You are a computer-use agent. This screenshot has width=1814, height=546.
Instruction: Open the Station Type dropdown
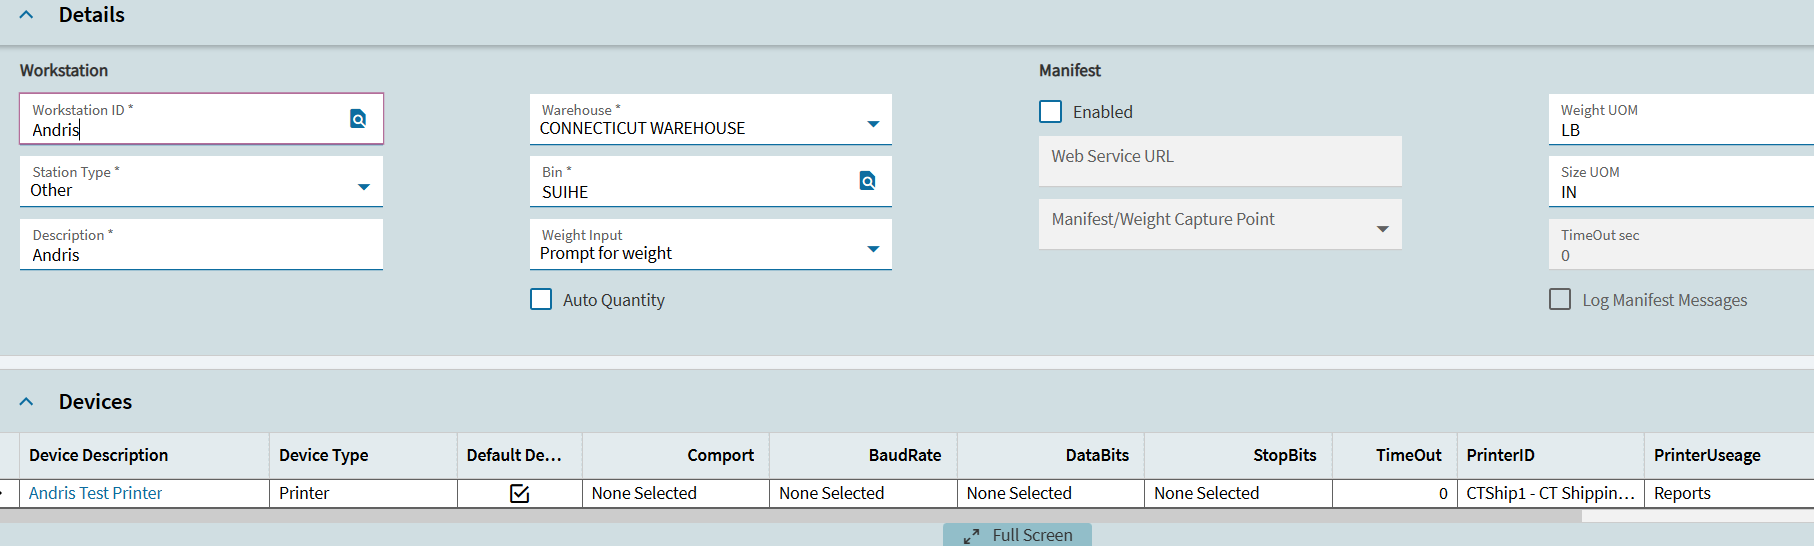364,187
